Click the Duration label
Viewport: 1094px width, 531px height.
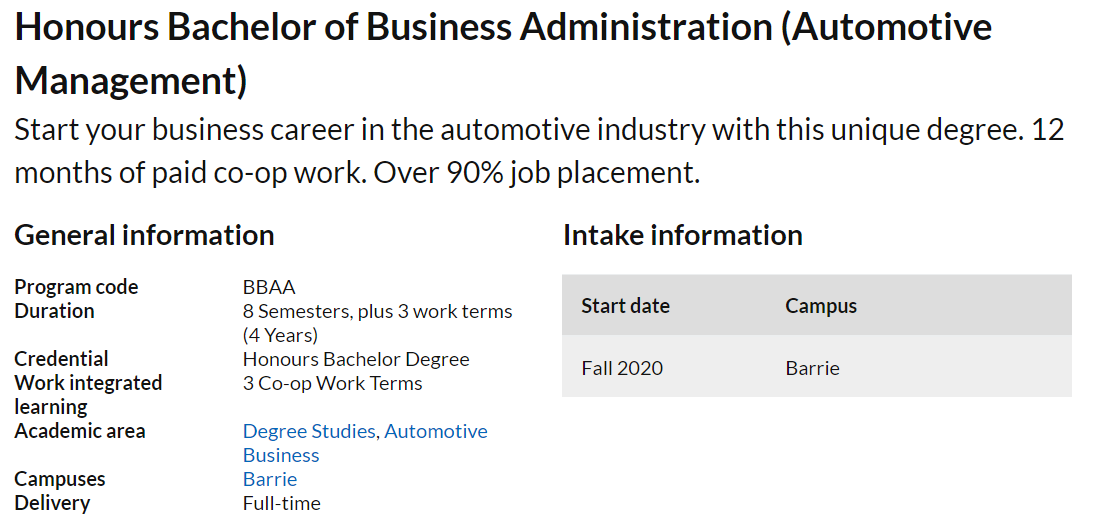pyautogui.click(x=54, y=311)
